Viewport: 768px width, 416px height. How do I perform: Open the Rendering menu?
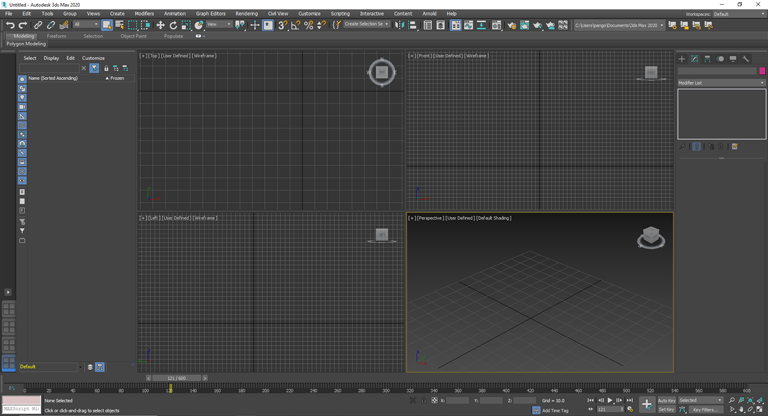coord(246,14)
